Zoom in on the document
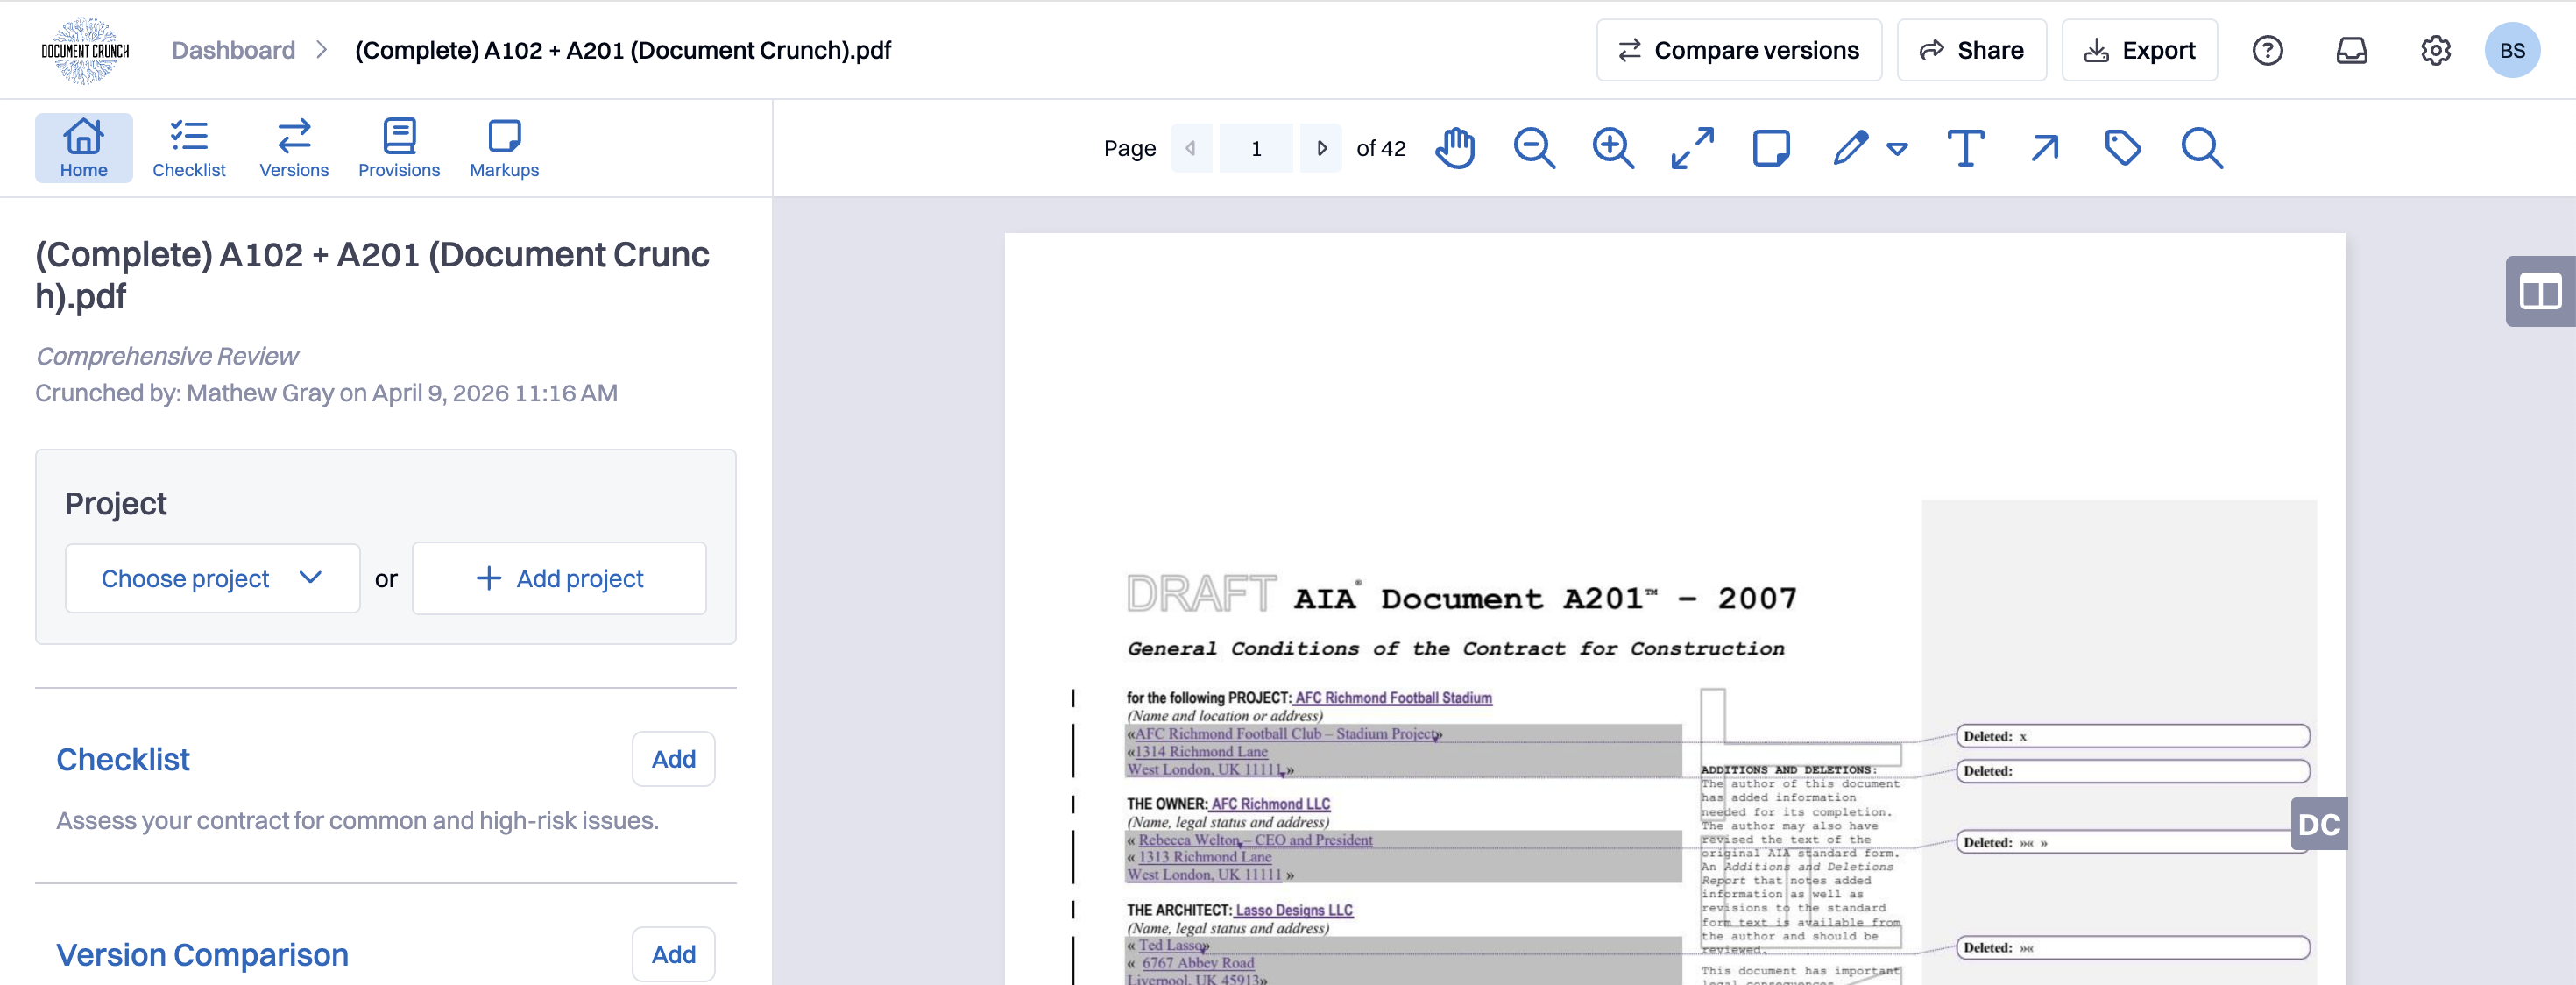 (x=1613, y=148)
